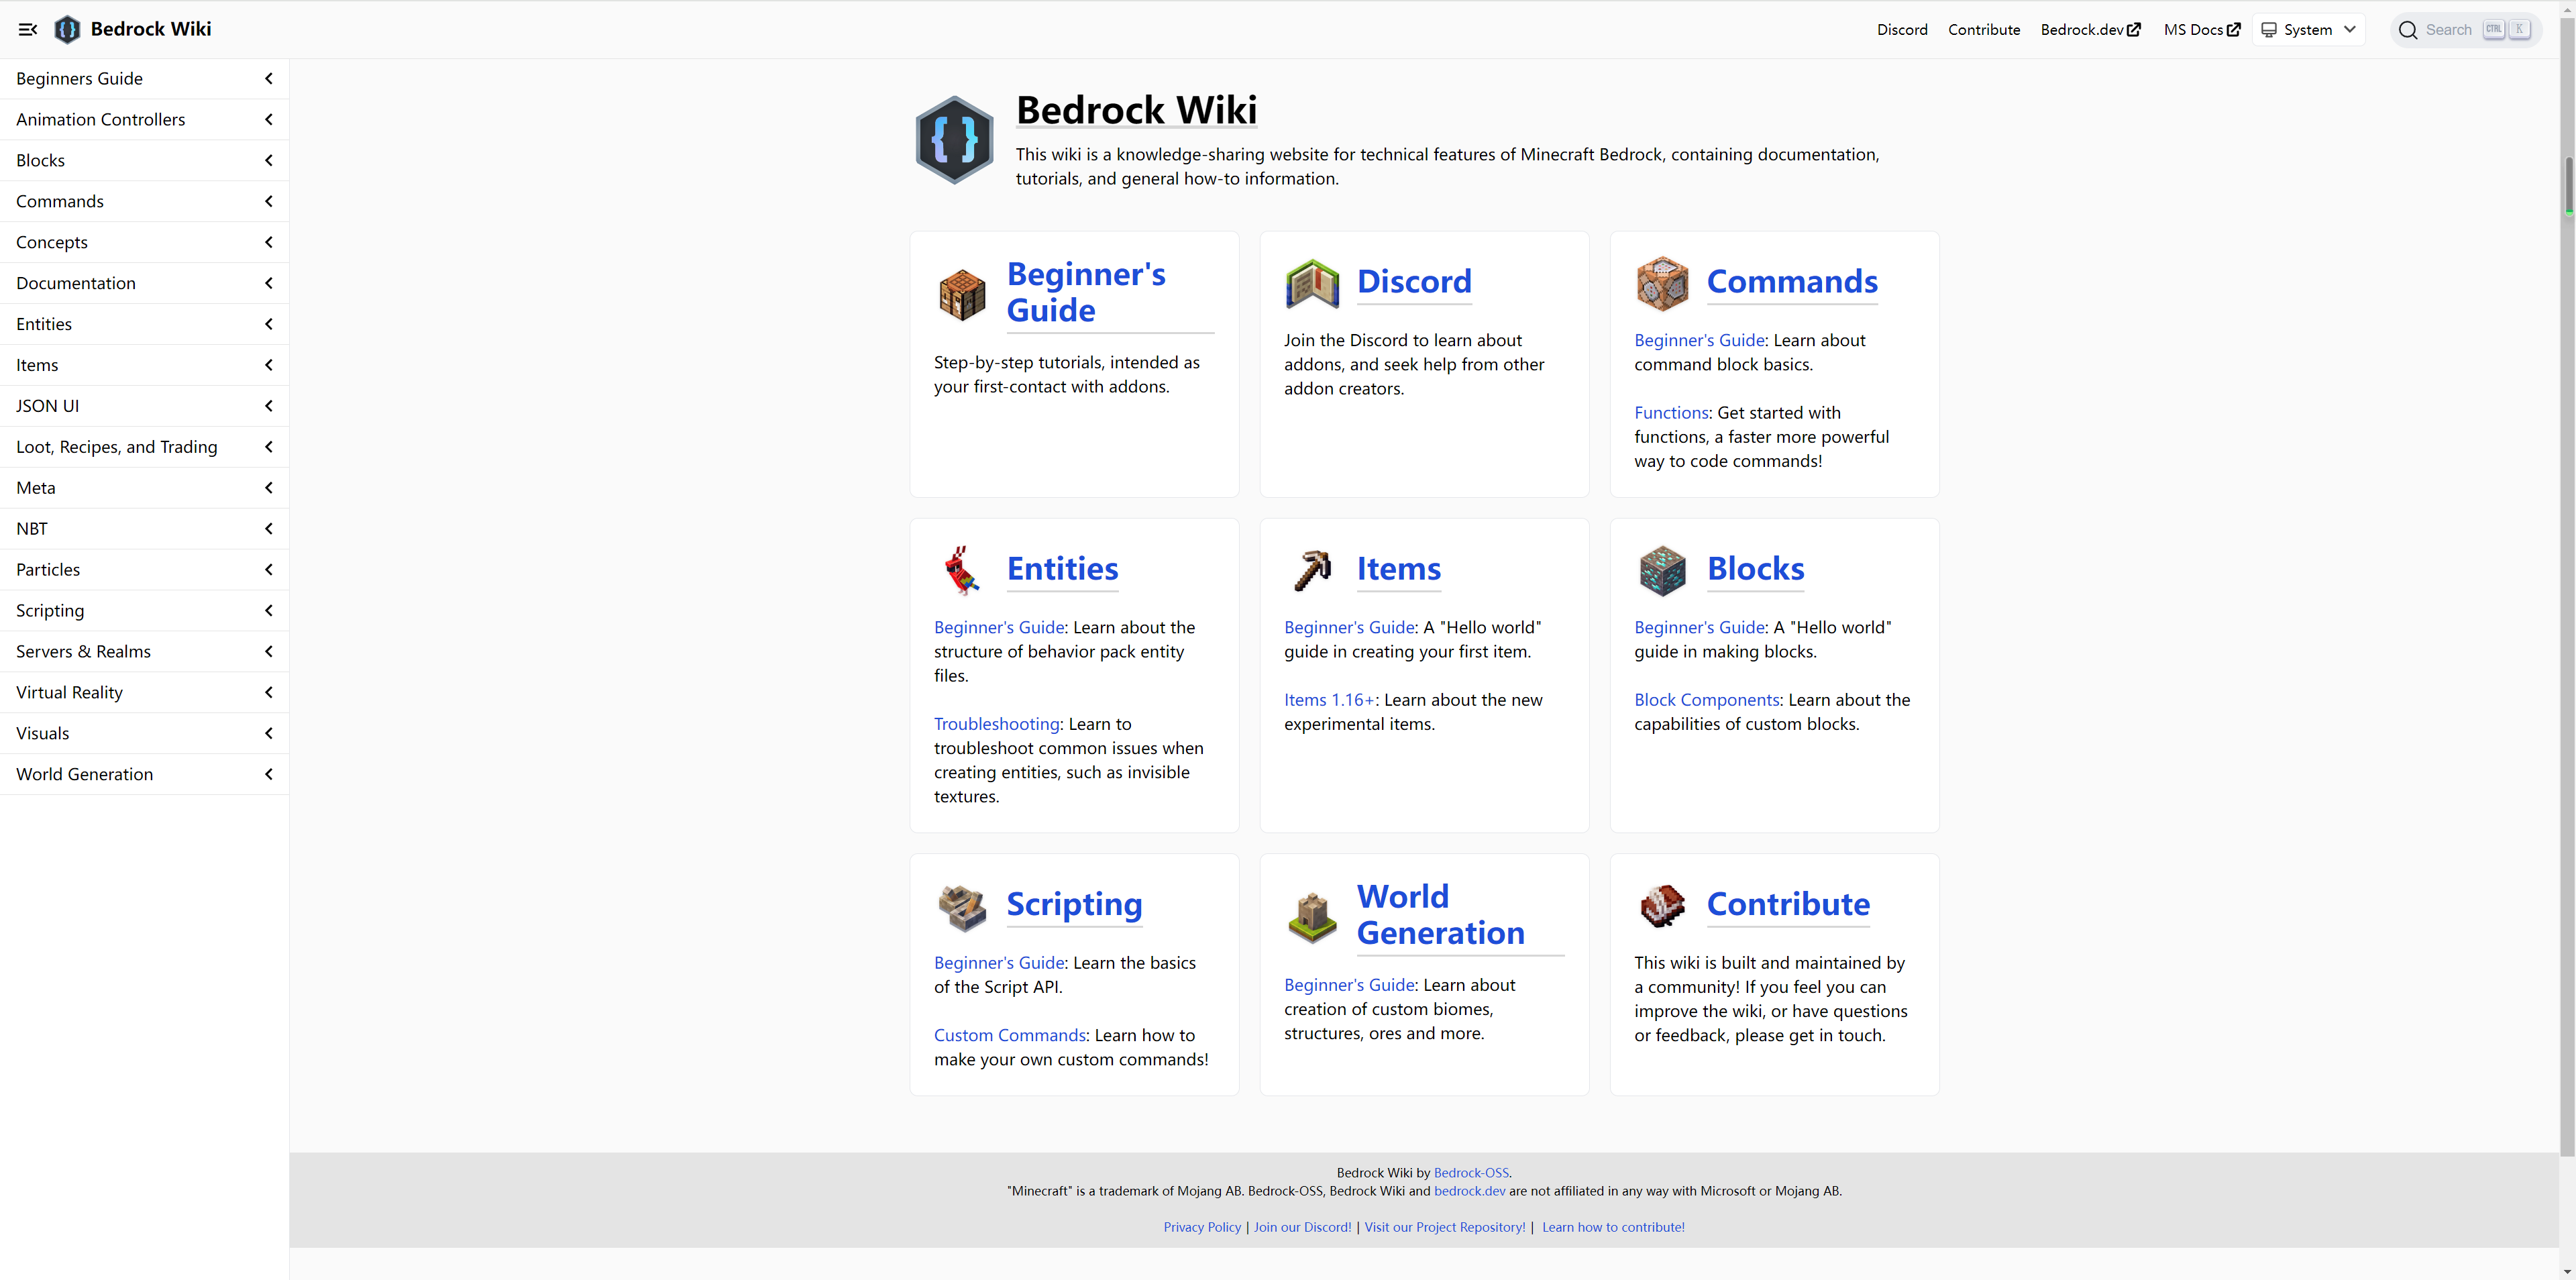
Task: Click the external link icon next to MS Docs
Action: (2233, 29)
